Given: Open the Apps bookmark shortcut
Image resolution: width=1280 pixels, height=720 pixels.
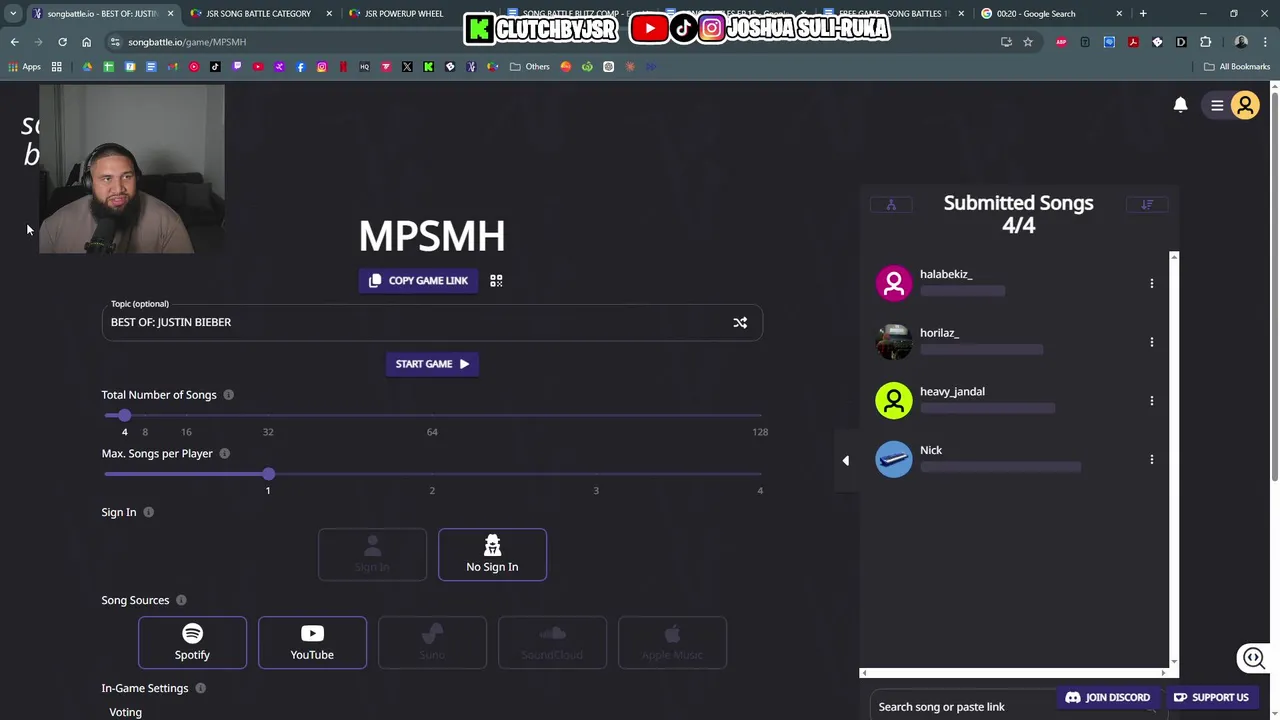Looking at the screenshot, I should (25, 67).
